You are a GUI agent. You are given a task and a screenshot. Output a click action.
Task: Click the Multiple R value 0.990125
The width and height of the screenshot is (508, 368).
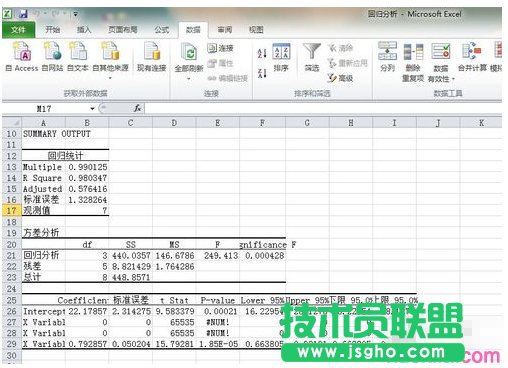coord(87,167)
